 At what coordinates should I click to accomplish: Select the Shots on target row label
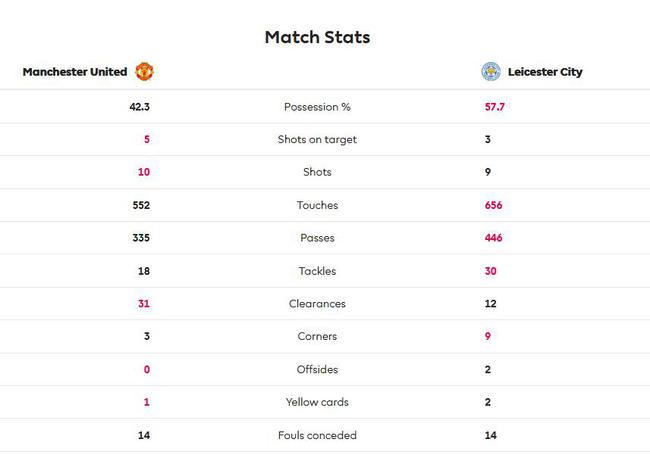(x=317, y=140)
